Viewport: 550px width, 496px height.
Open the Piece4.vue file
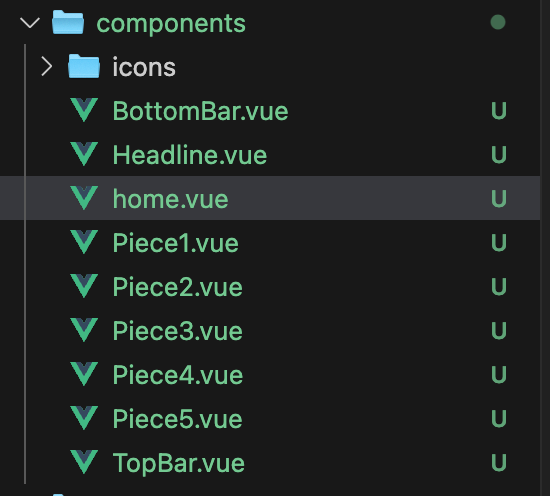[178, 375]
